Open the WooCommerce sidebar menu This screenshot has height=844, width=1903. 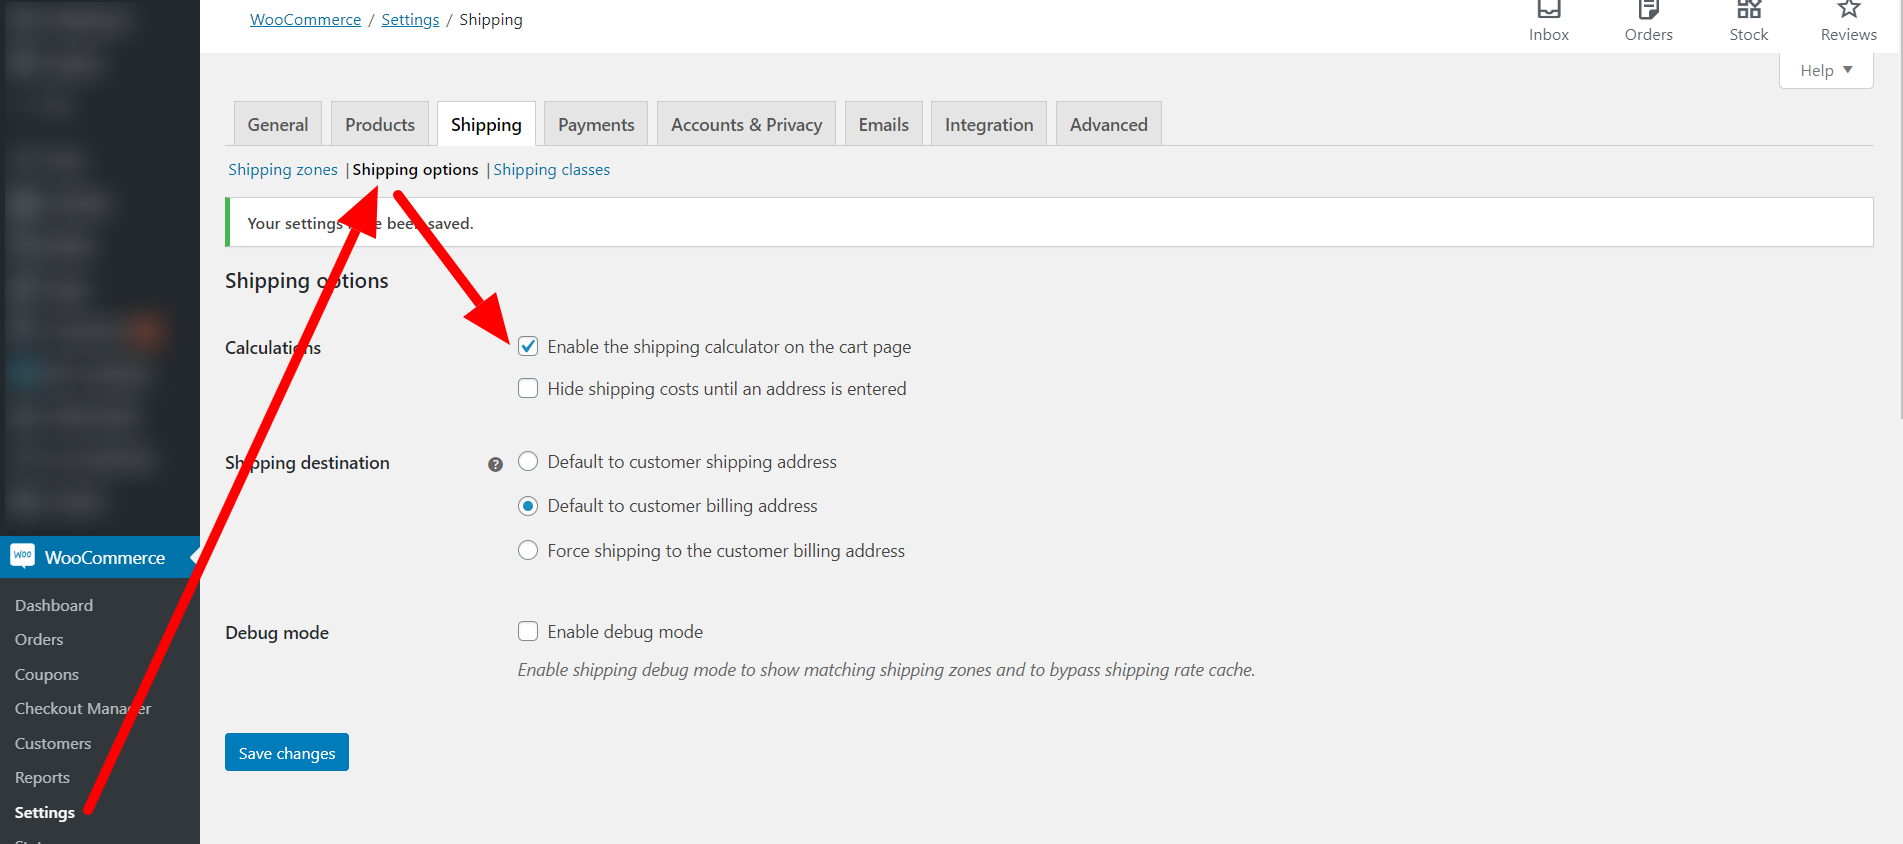click(100, 557)
